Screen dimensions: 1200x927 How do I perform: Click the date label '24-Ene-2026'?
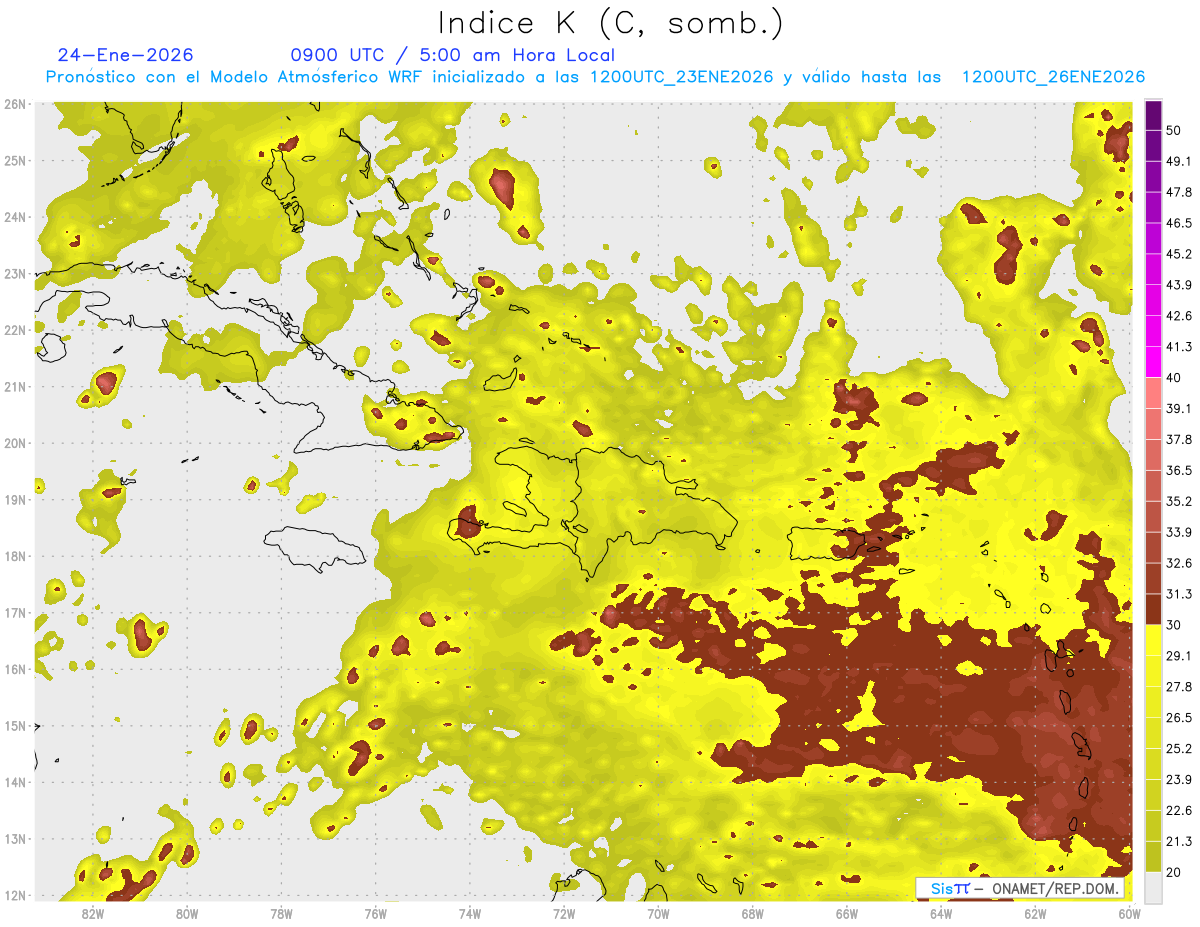[x=126, y=55]
